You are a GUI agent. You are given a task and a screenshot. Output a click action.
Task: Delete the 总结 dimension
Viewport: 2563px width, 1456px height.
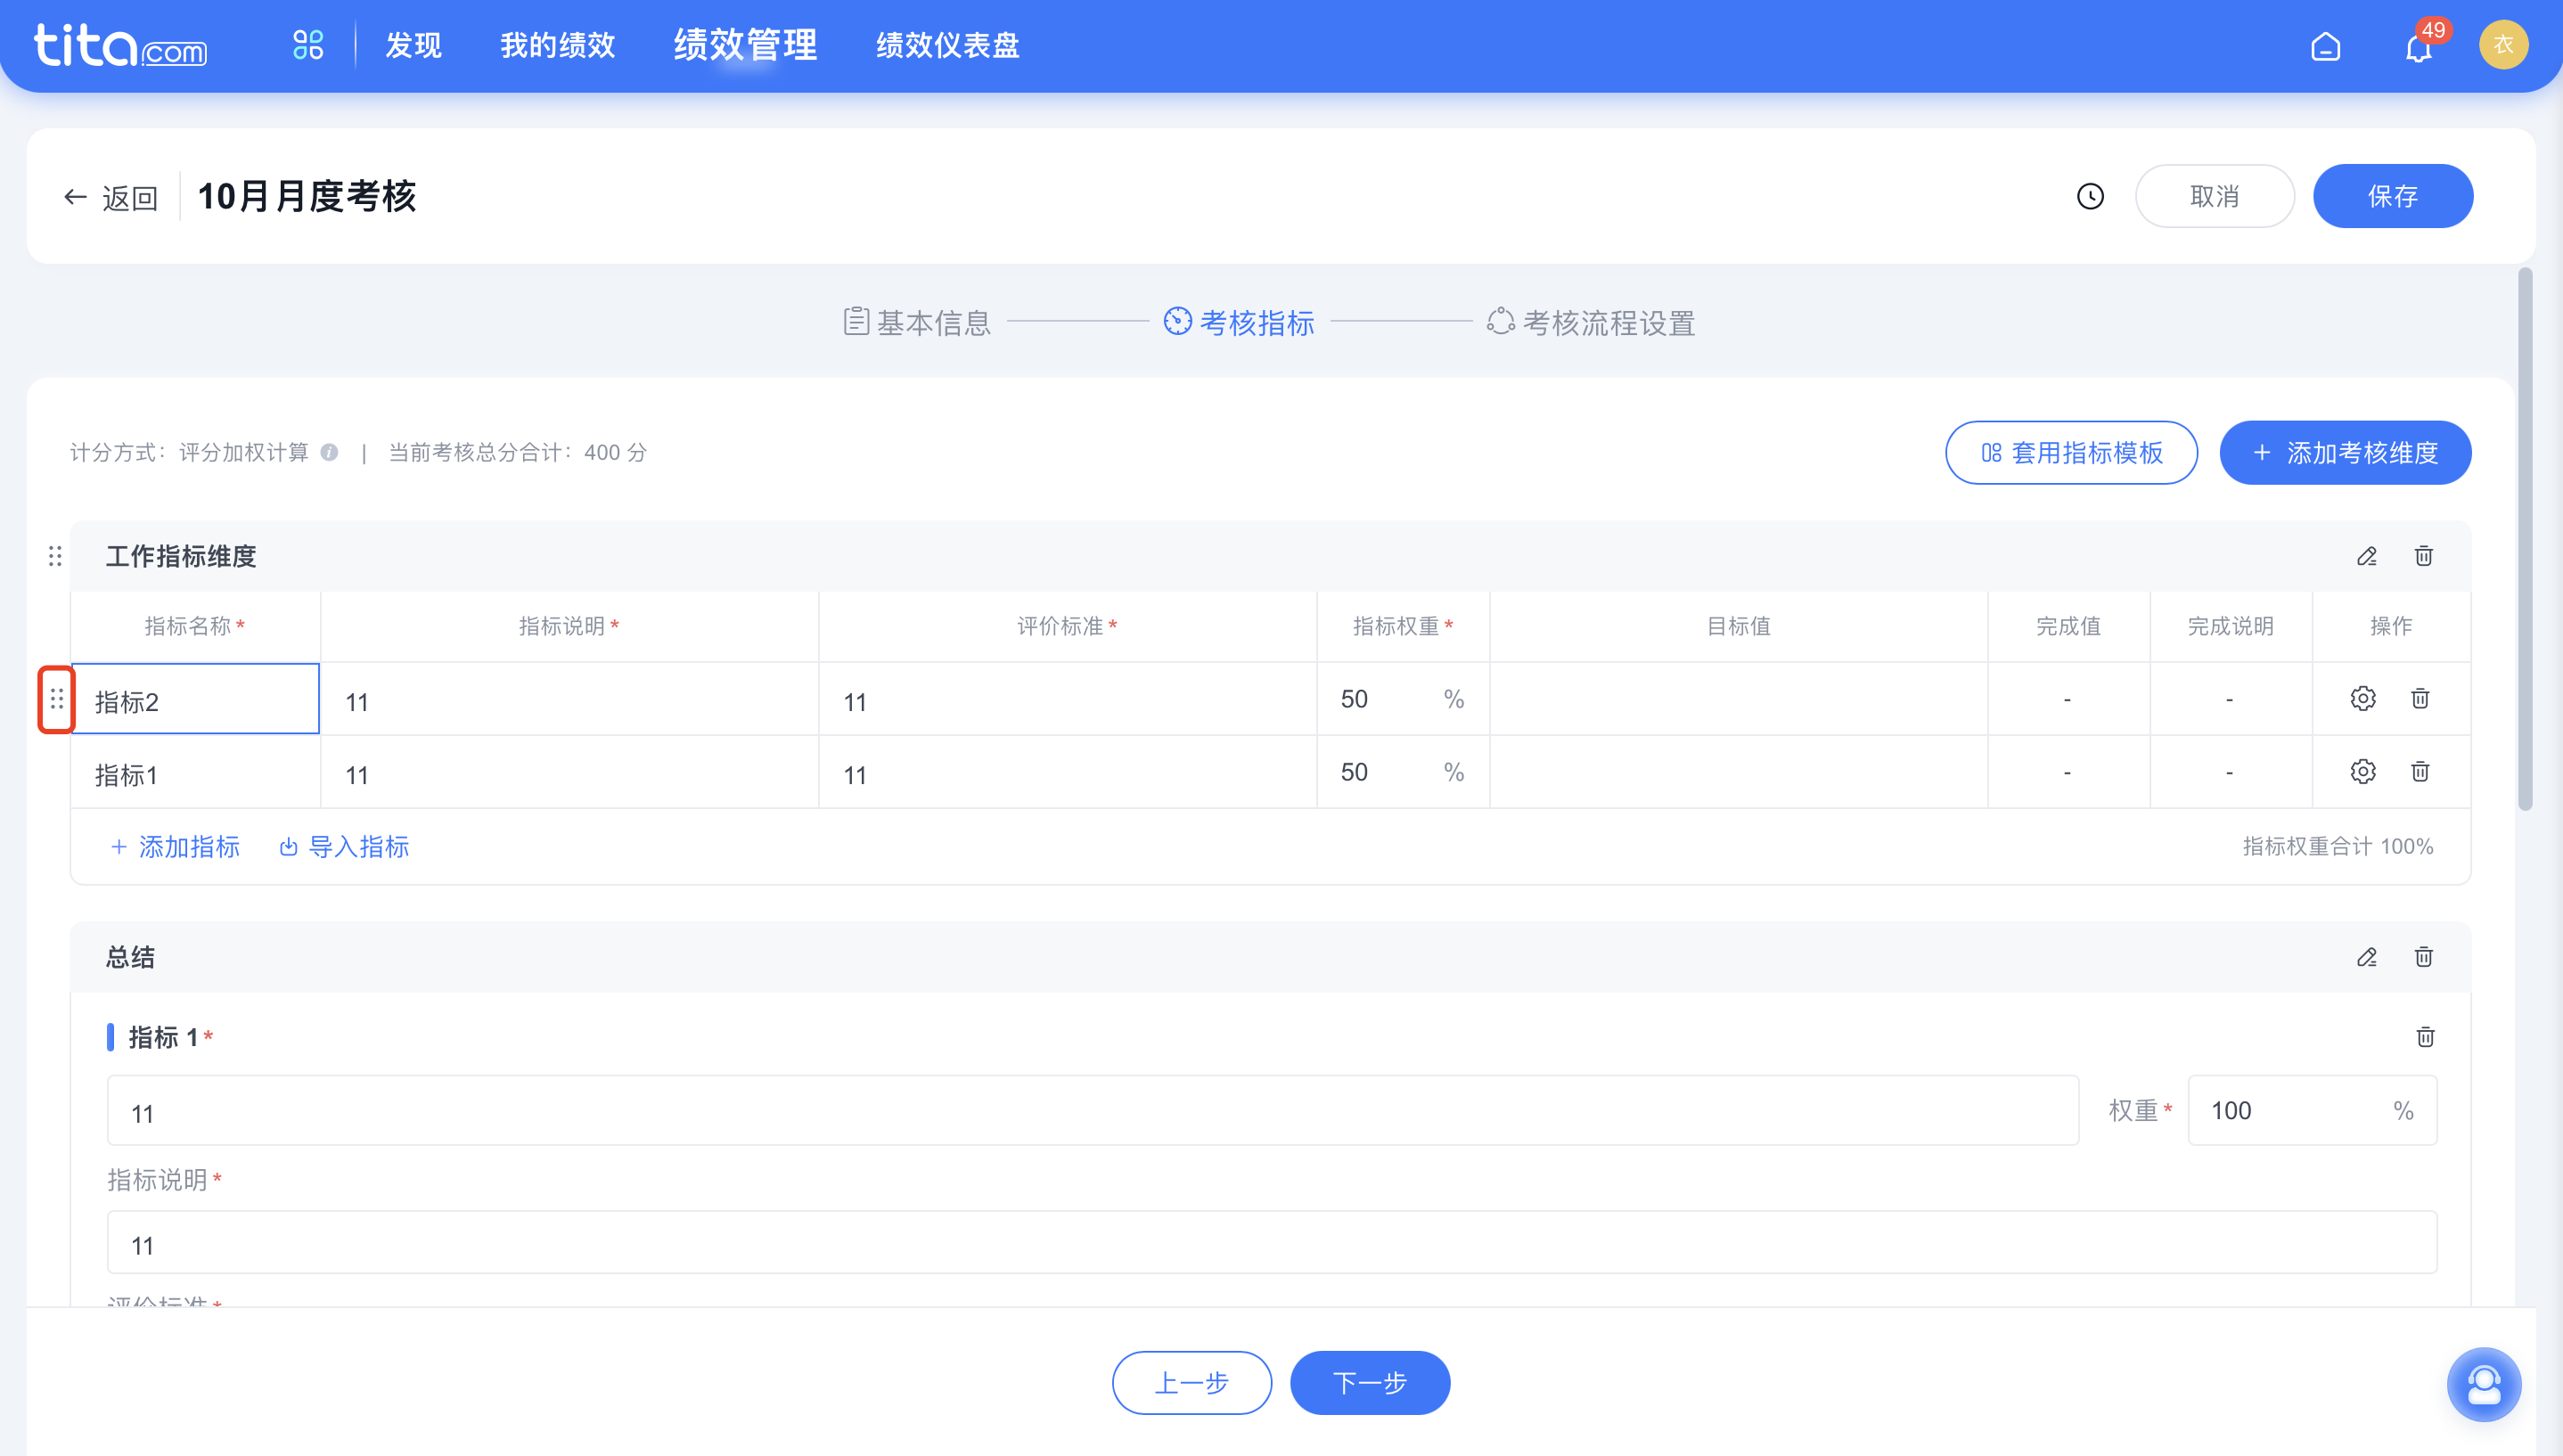pyautogui.click(x=2423, y=957)
